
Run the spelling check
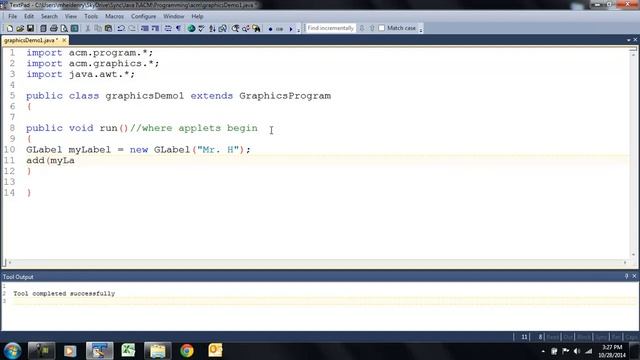pyautogui.click(x=202, y=29)
